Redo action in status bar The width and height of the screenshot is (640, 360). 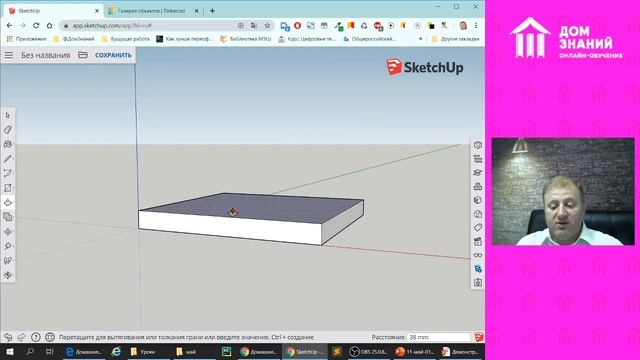pos(22,337)
